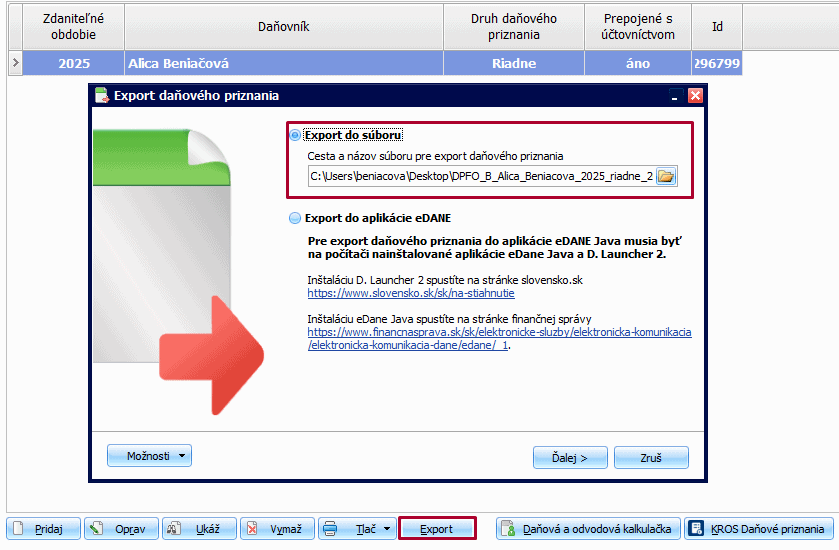The image size is (839, 550).
Task: Click the Oprav edit button
Action: [x=119, y=529]
